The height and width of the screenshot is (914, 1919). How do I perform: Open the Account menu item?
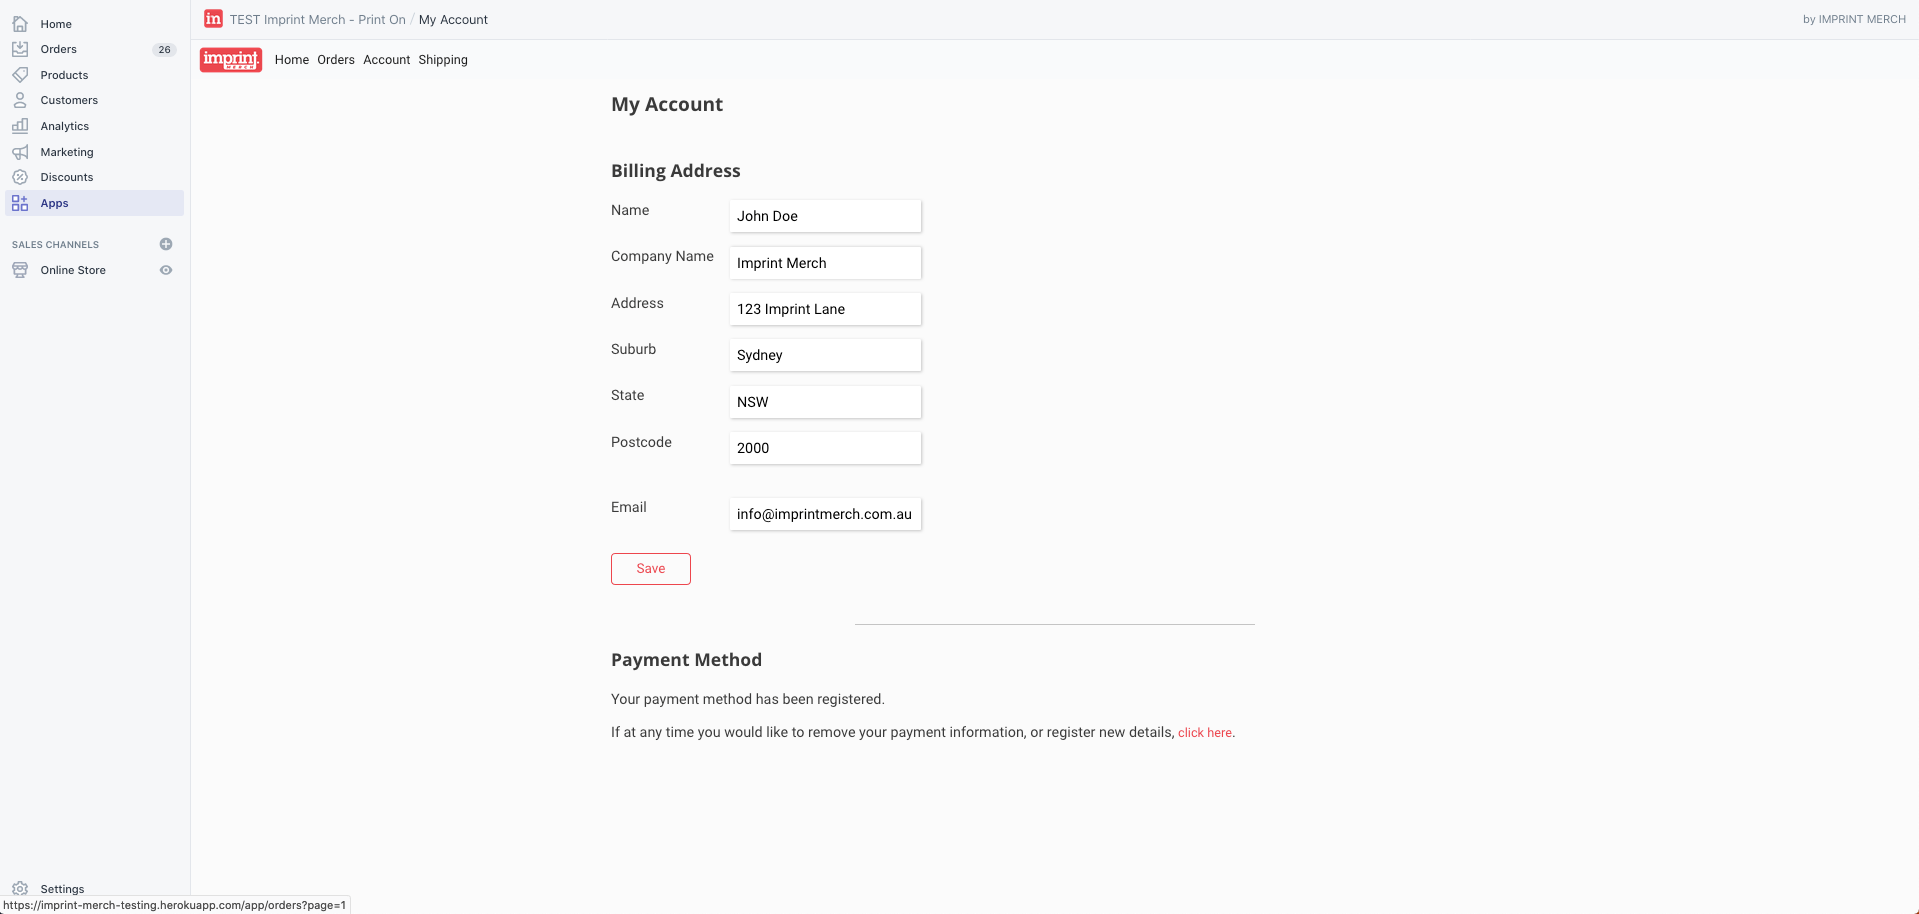(387, 60)
